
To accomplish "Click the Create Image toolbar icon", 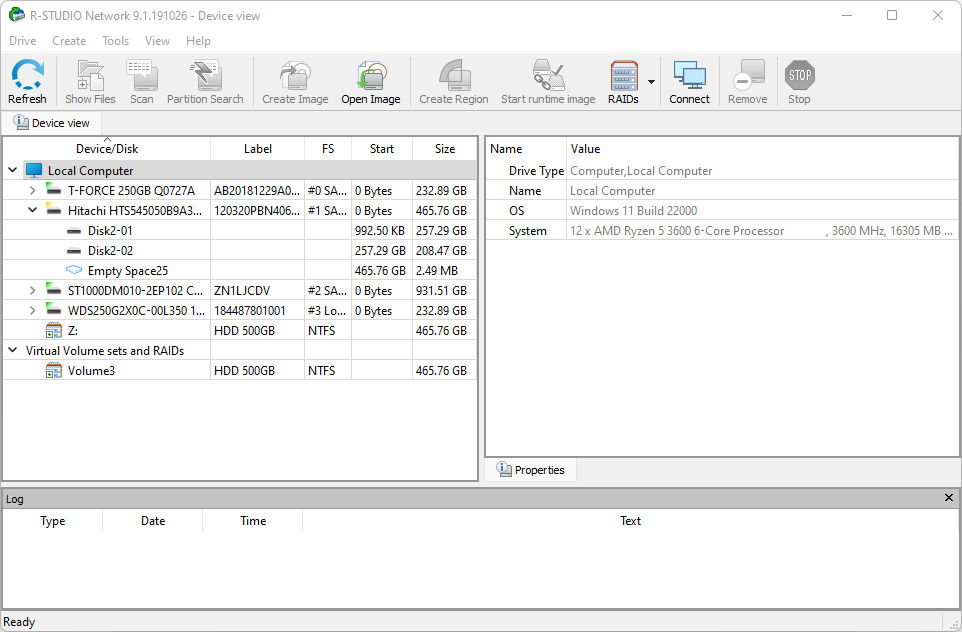I will point(295,76).
